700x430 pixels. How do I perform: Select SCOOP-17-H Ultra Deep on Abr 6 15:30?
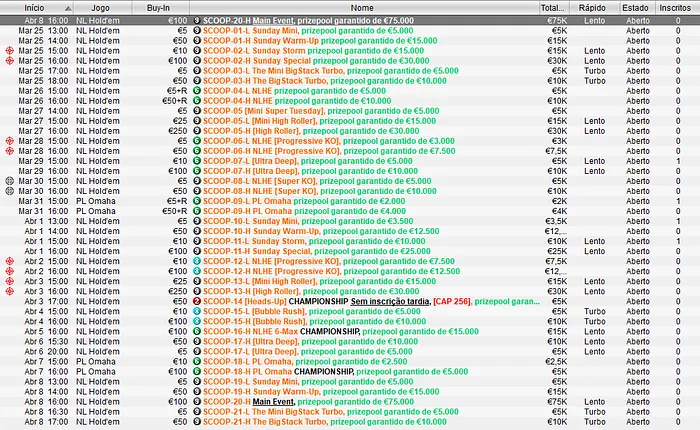tap(350, 342)
